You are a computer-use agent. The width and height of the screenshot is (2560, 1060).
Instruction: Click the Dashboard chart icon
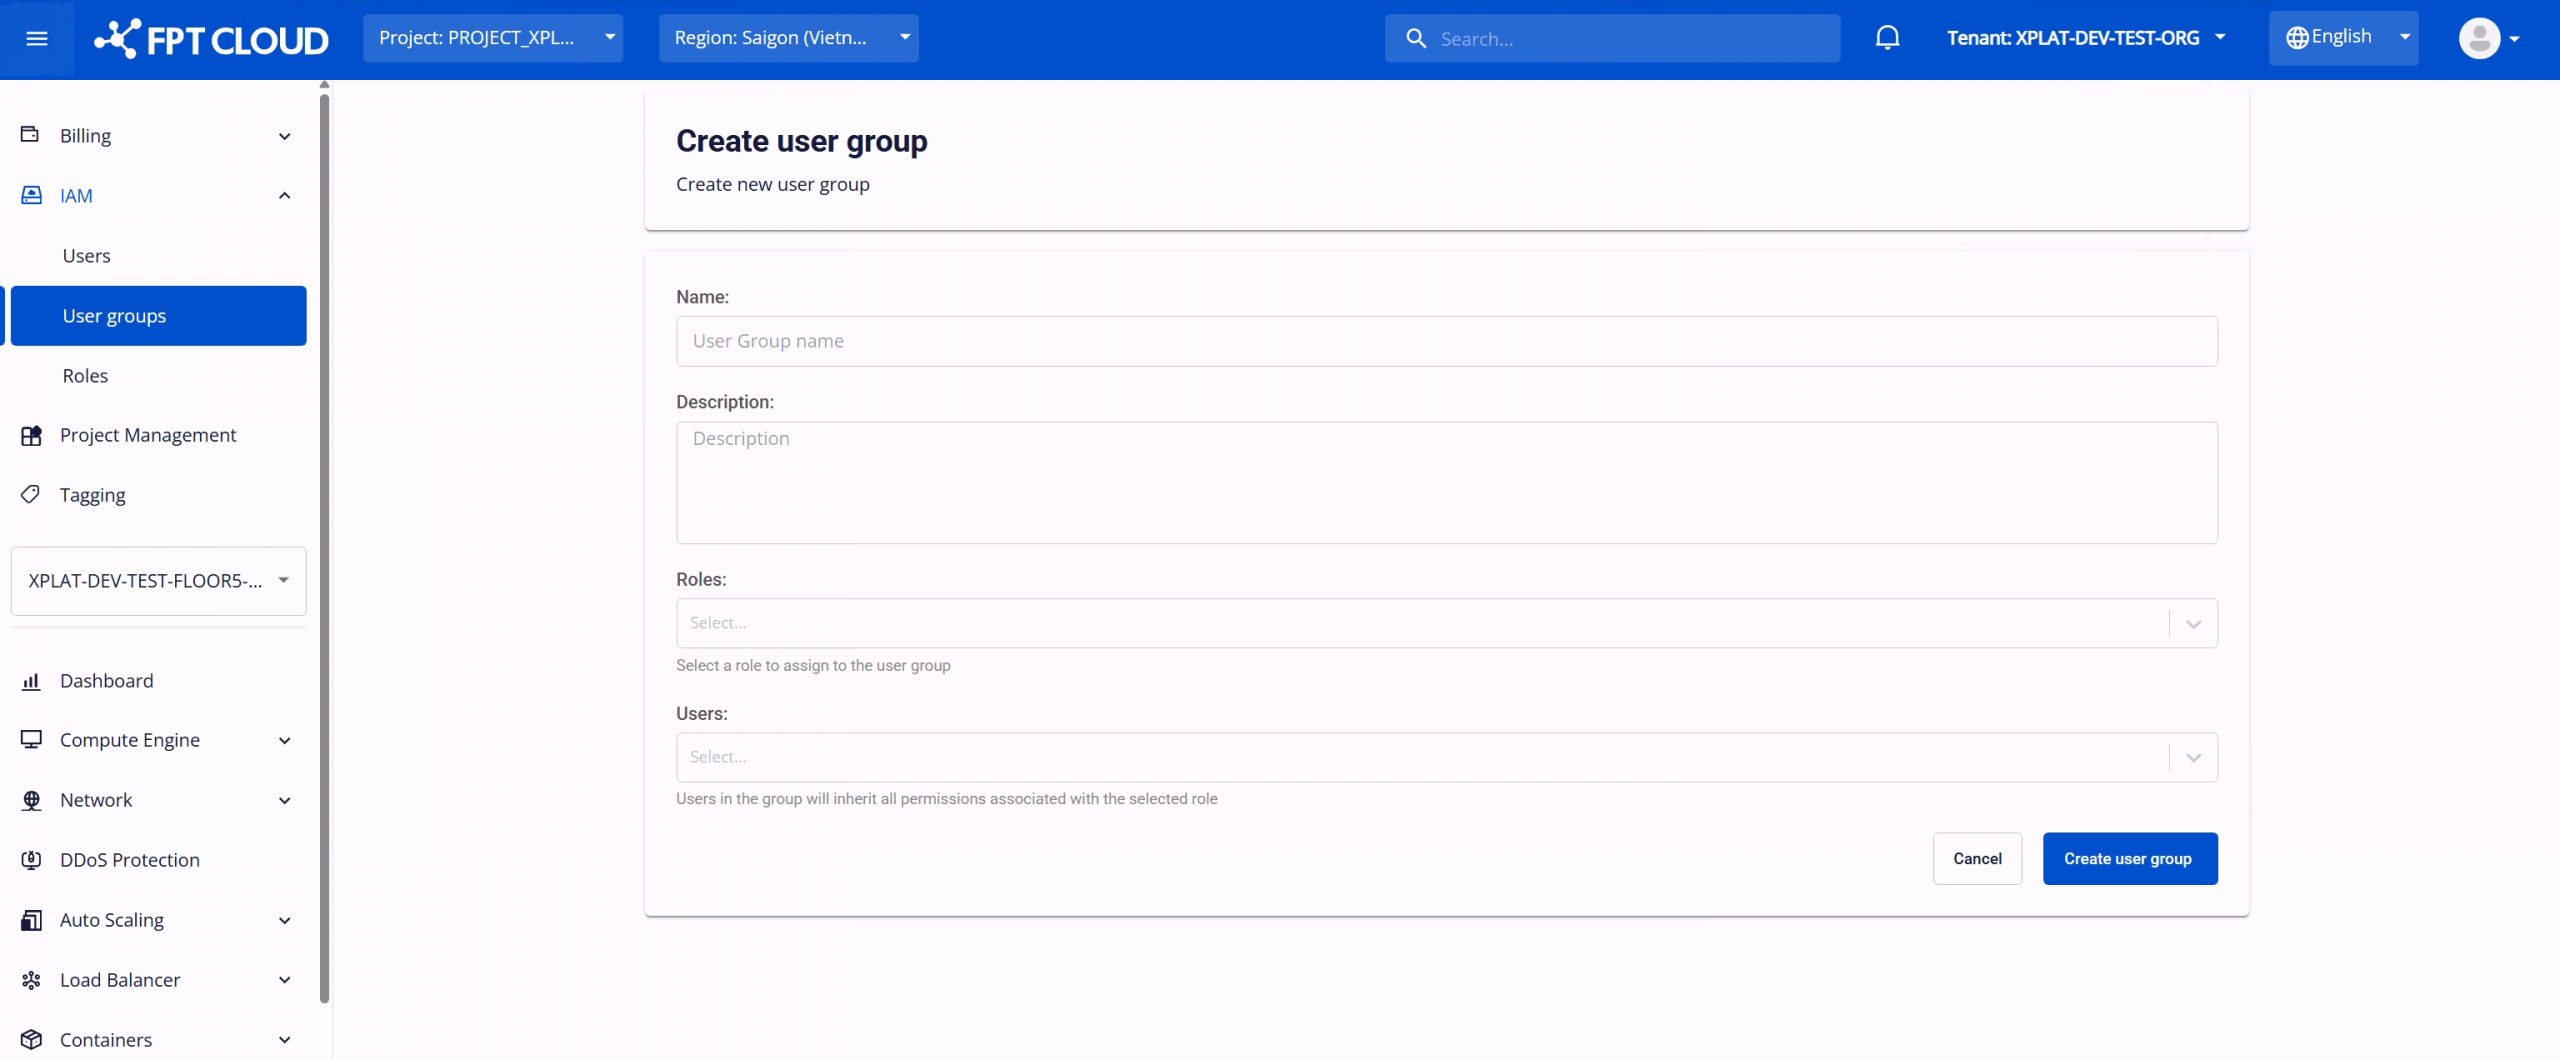tap(31, 681)
